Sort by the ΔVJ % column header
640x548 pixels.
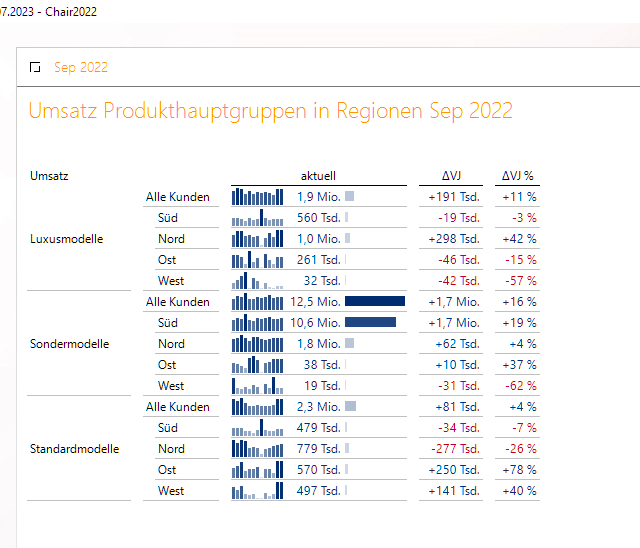[x=517, y=176]
